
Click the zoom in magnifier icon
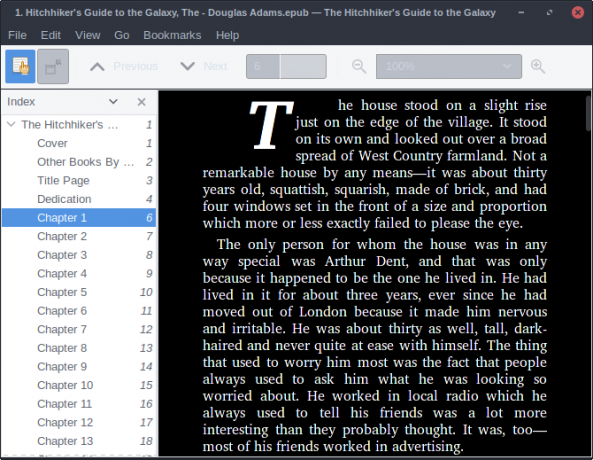537,66
